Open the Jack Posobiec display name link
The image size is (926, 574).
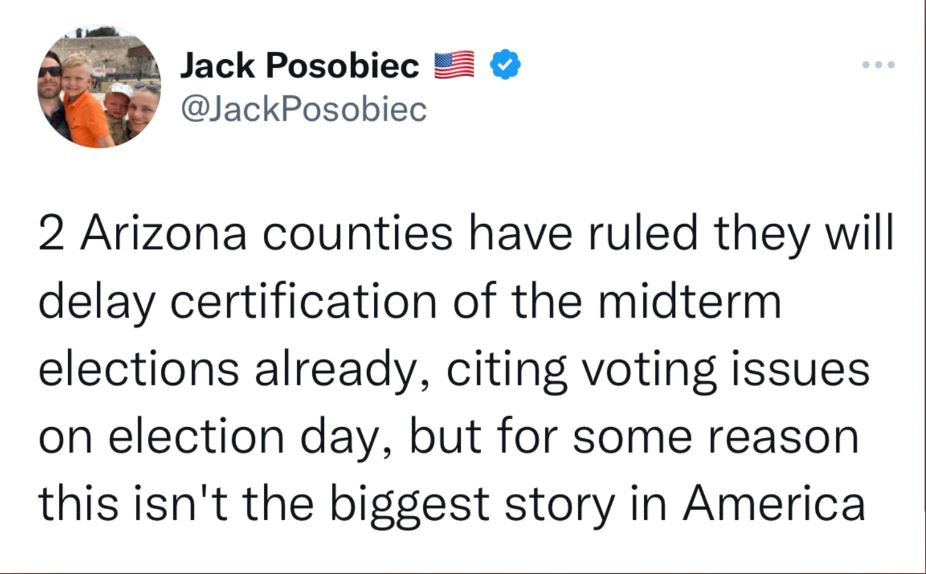(x=300, y=66)
